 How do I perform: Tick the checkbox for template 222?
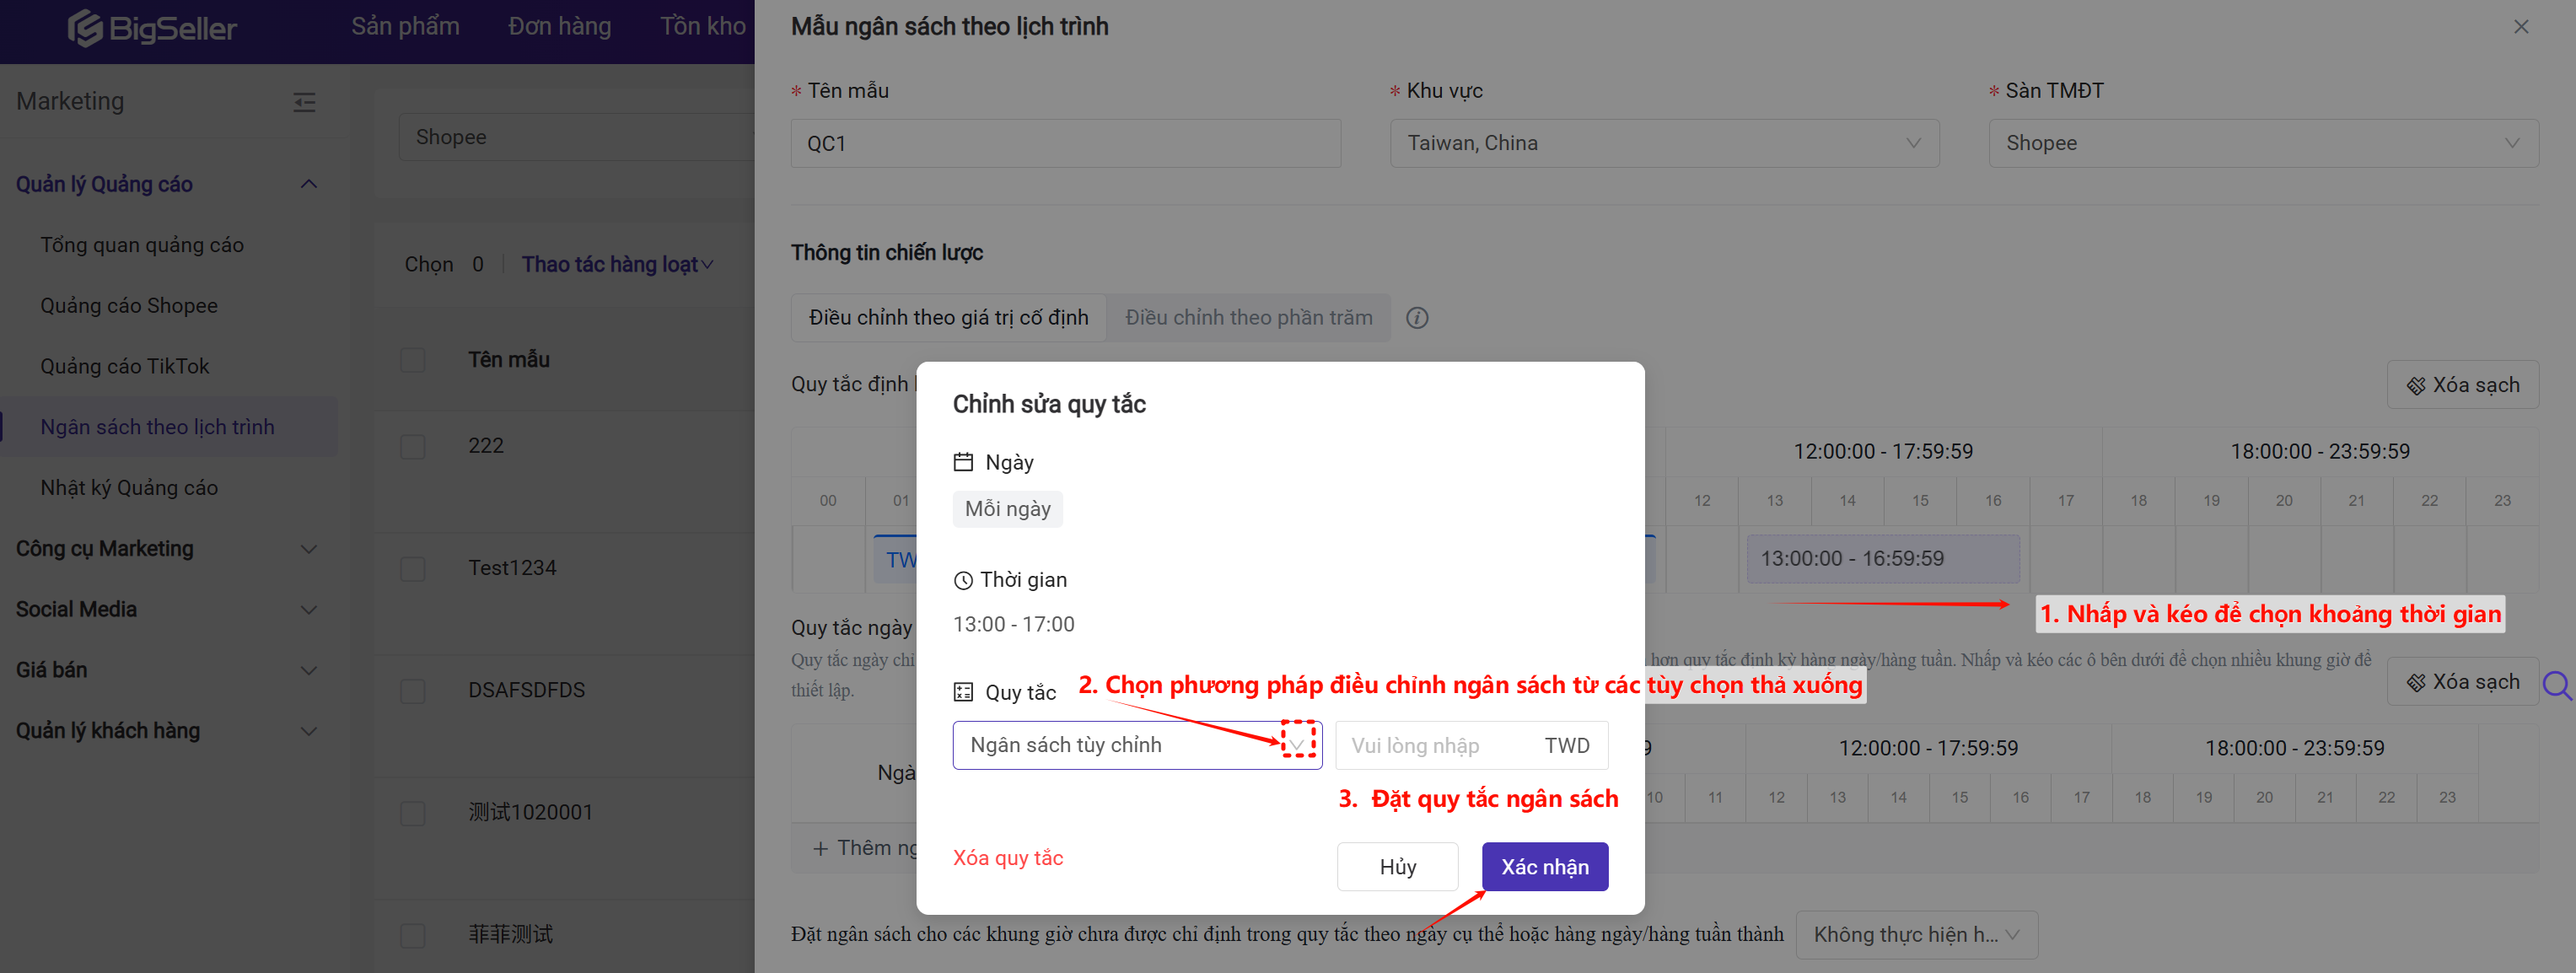click(413, 446)
